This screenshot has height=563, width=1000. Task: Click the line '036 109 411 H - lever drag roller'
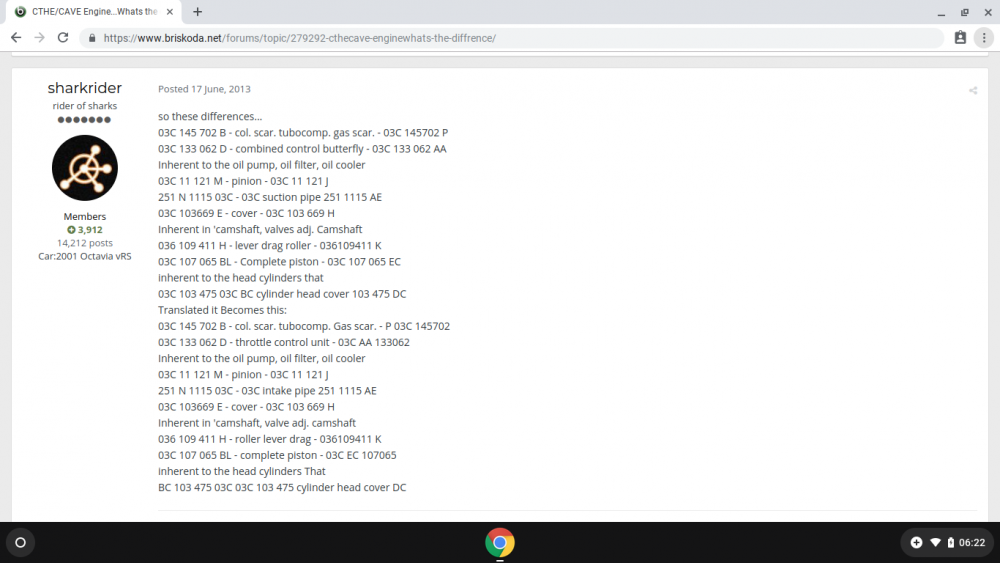270,245
